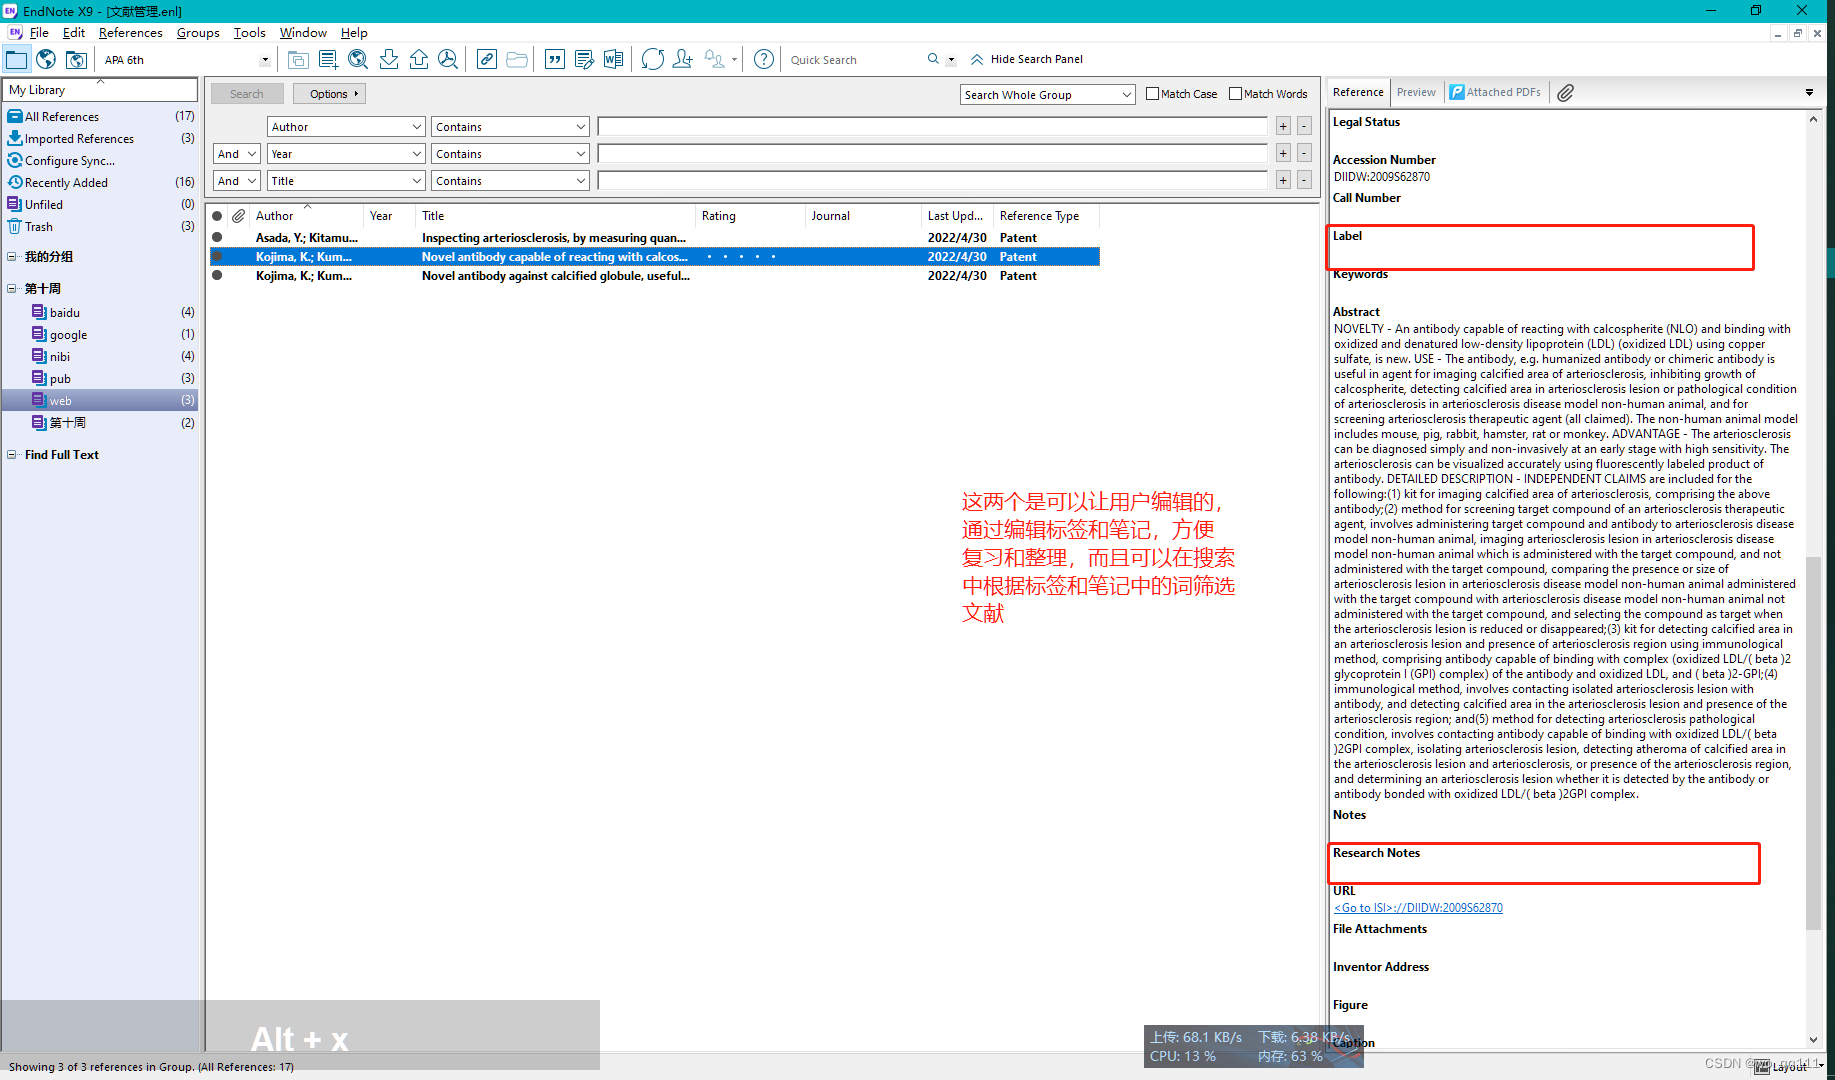1835x1080 pixels.
Task: Click minus button in Title search row
Action: pyautogui.click(x=1304, y=181)
